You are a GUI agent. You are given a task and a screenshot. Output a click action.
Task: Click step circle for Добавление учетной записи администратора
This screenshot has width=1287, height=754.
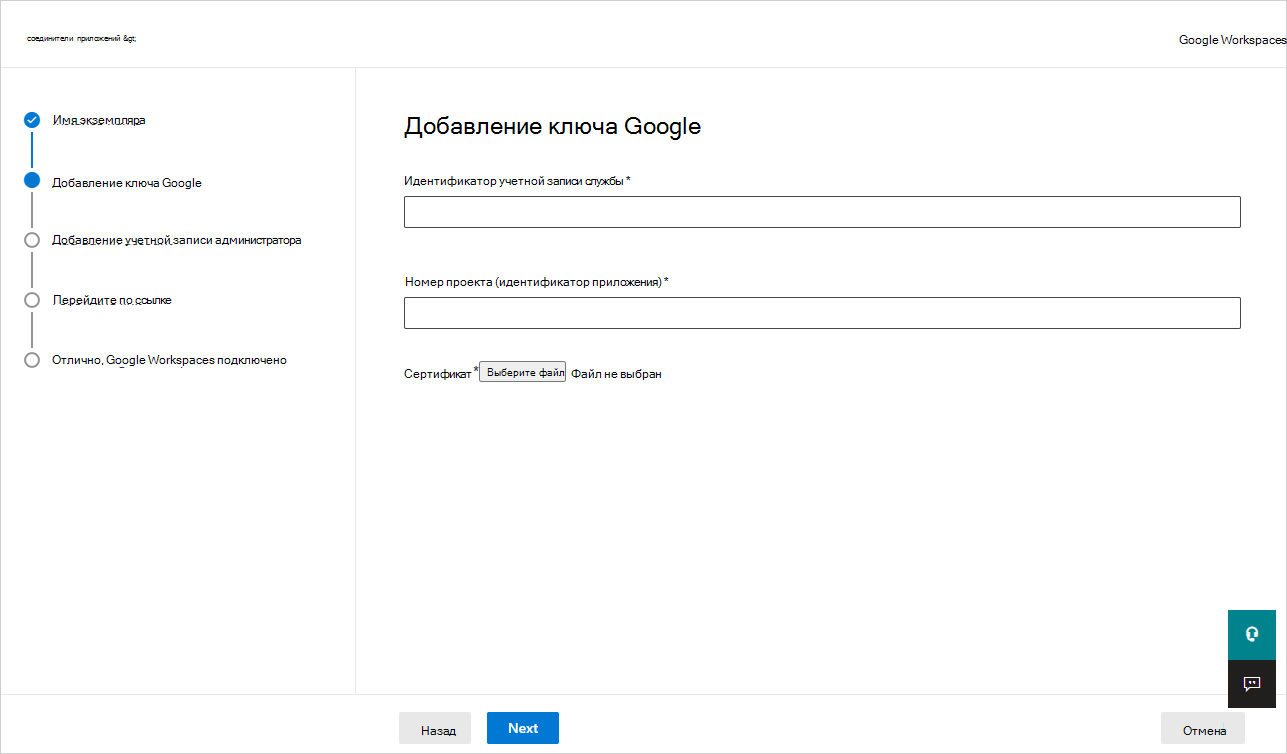pos(32,240)
